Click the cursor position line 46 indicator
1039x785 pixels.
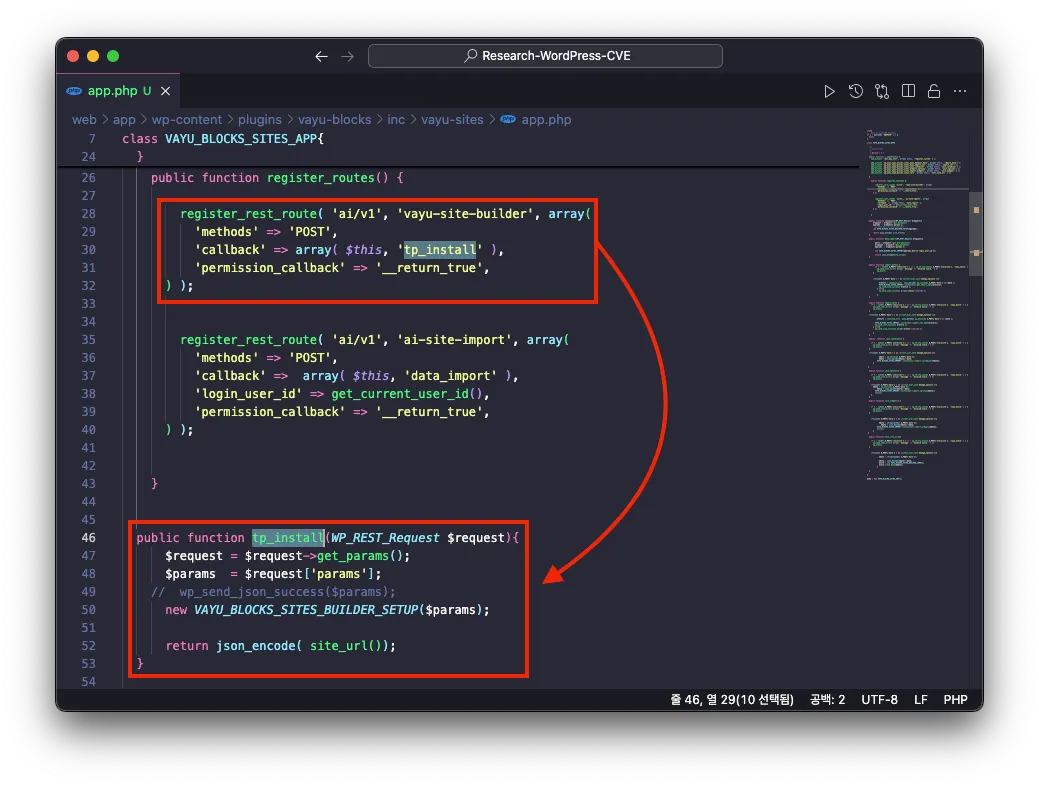click(732, 699)
